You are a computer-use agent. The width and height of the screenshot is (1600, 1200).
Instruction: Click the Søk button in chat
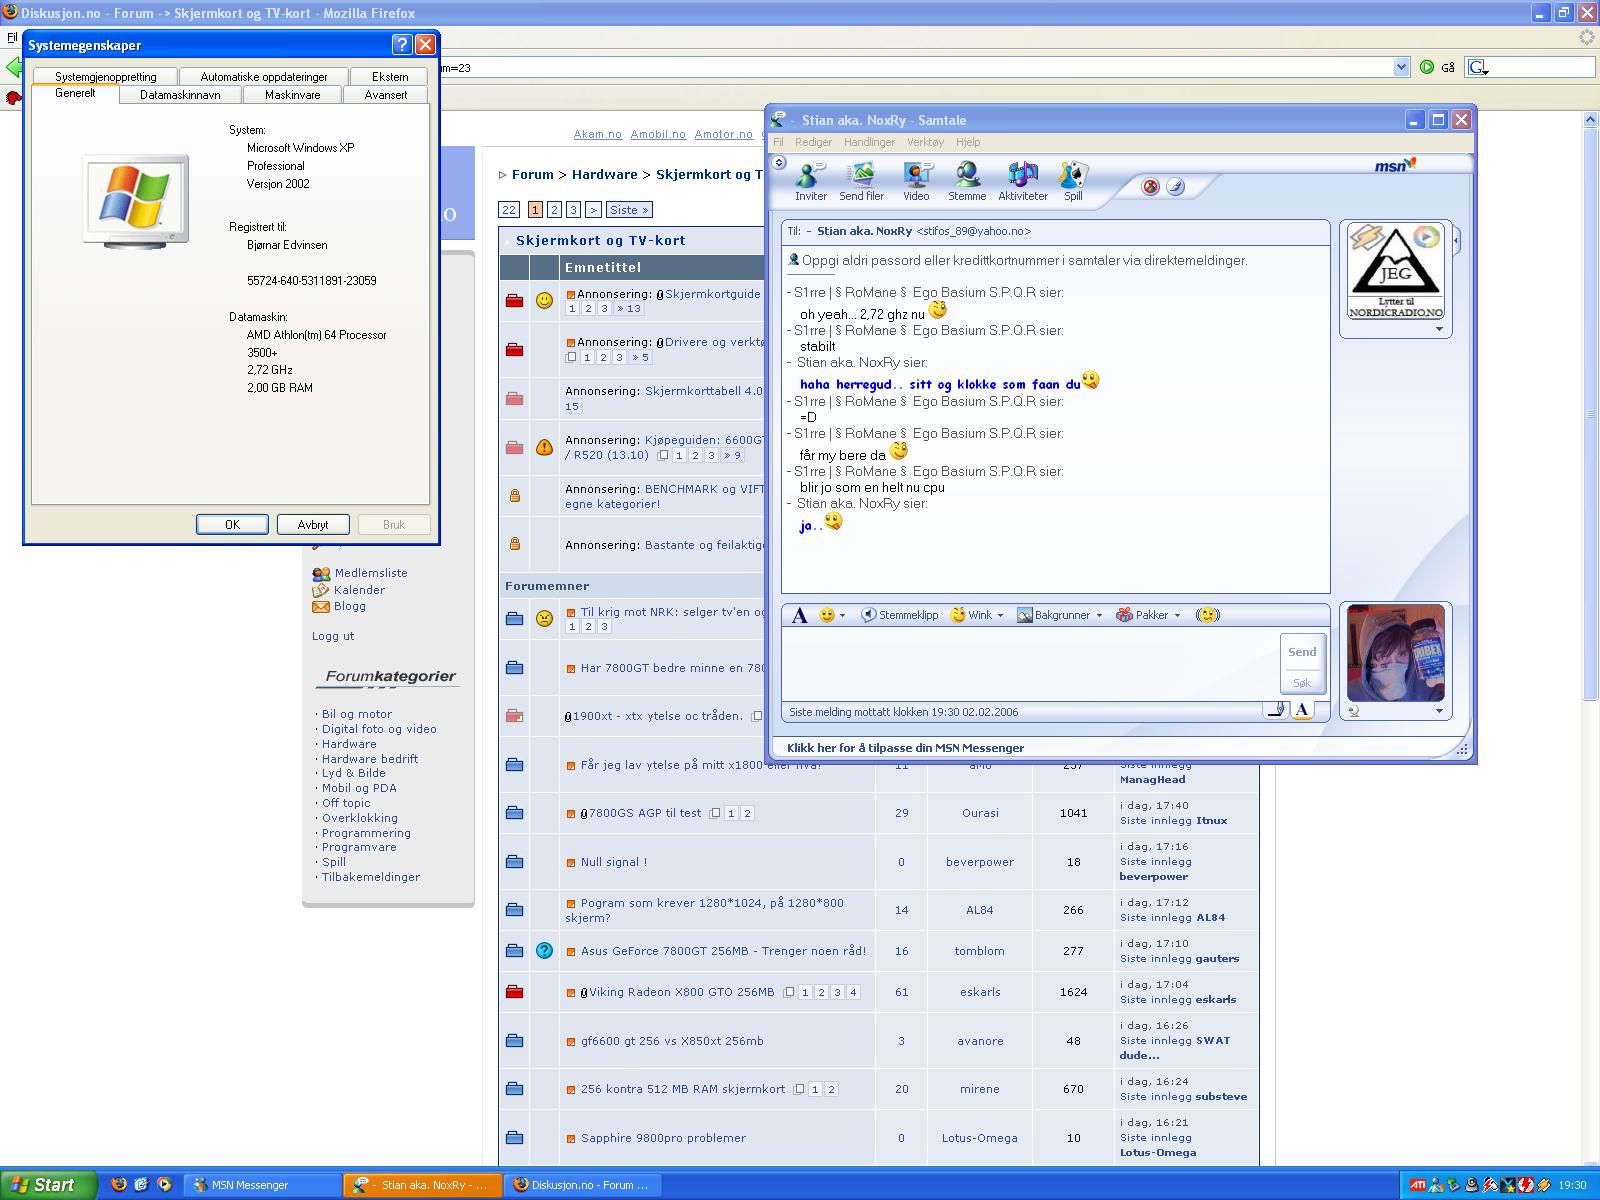[1302, 683]
